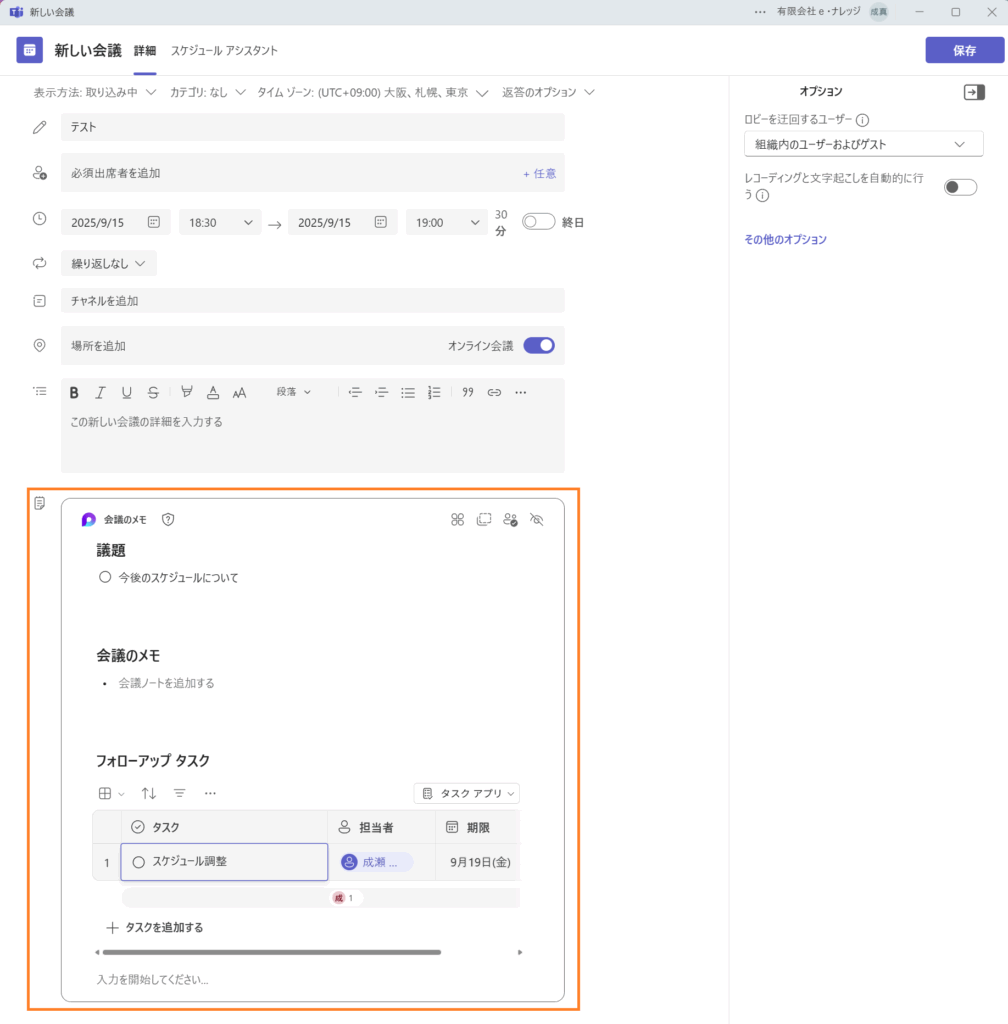
Task: Insert a numbered list in details
Action: pos(434,393)
